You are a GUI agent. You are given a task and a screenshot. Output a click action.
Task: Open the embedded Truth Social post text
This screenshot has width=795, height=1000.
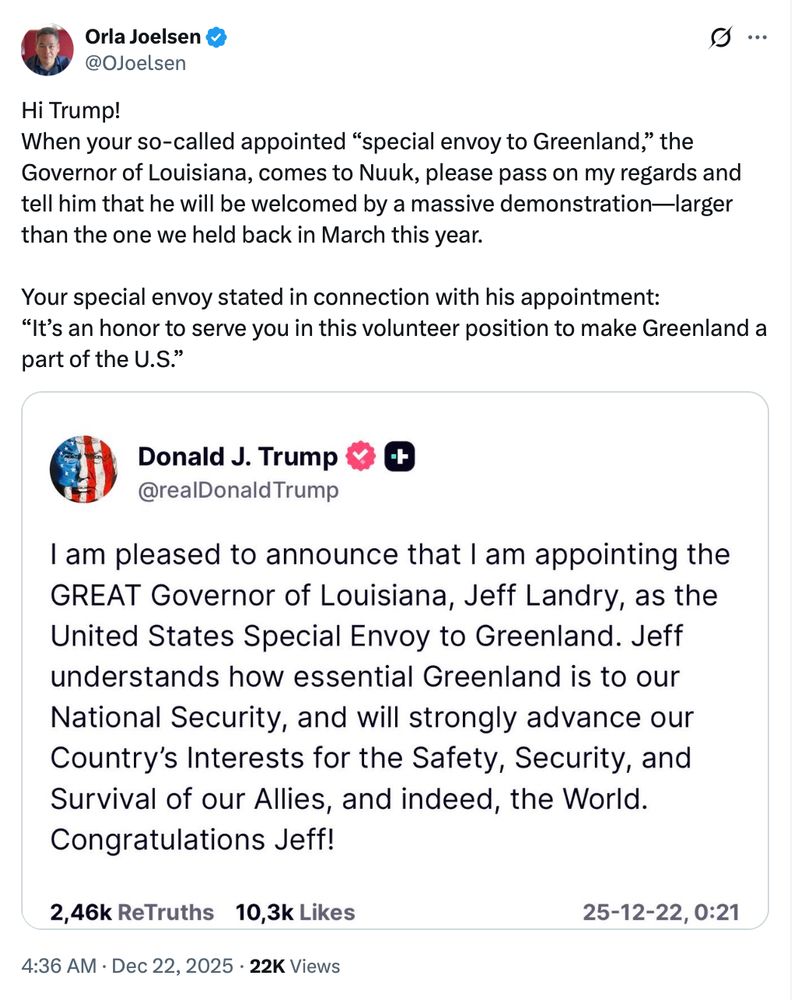click(x=390, y=696)
